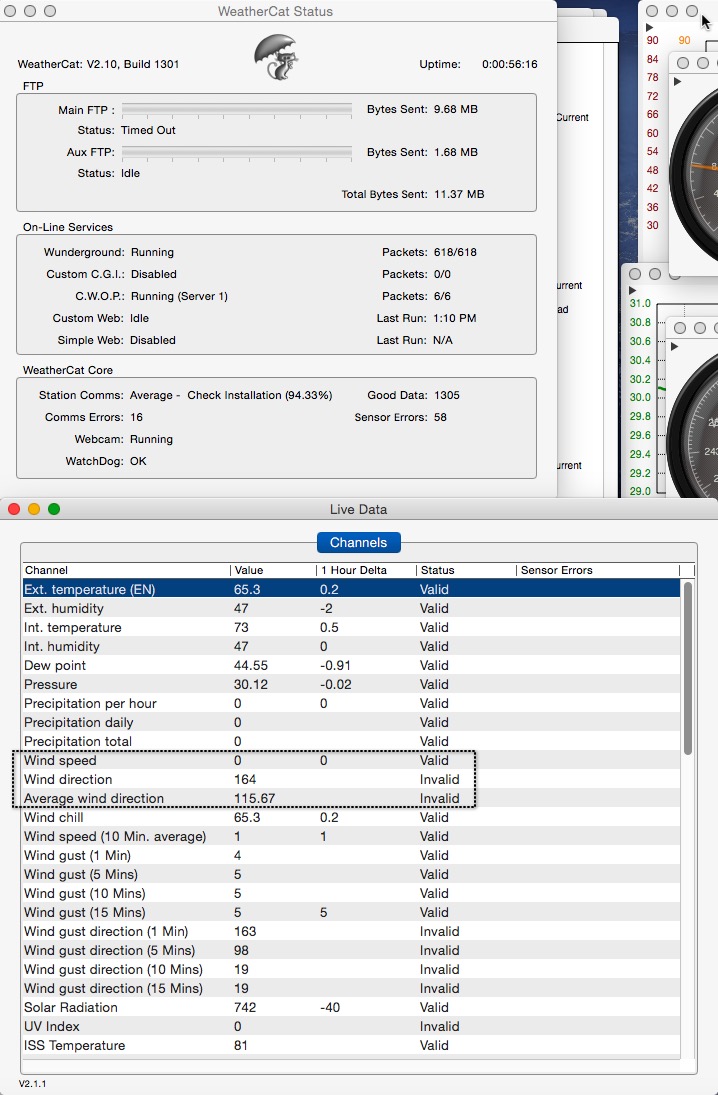The image size is (718, 1095).
Task: Sort by the Value column header
Action: (273, 570)
